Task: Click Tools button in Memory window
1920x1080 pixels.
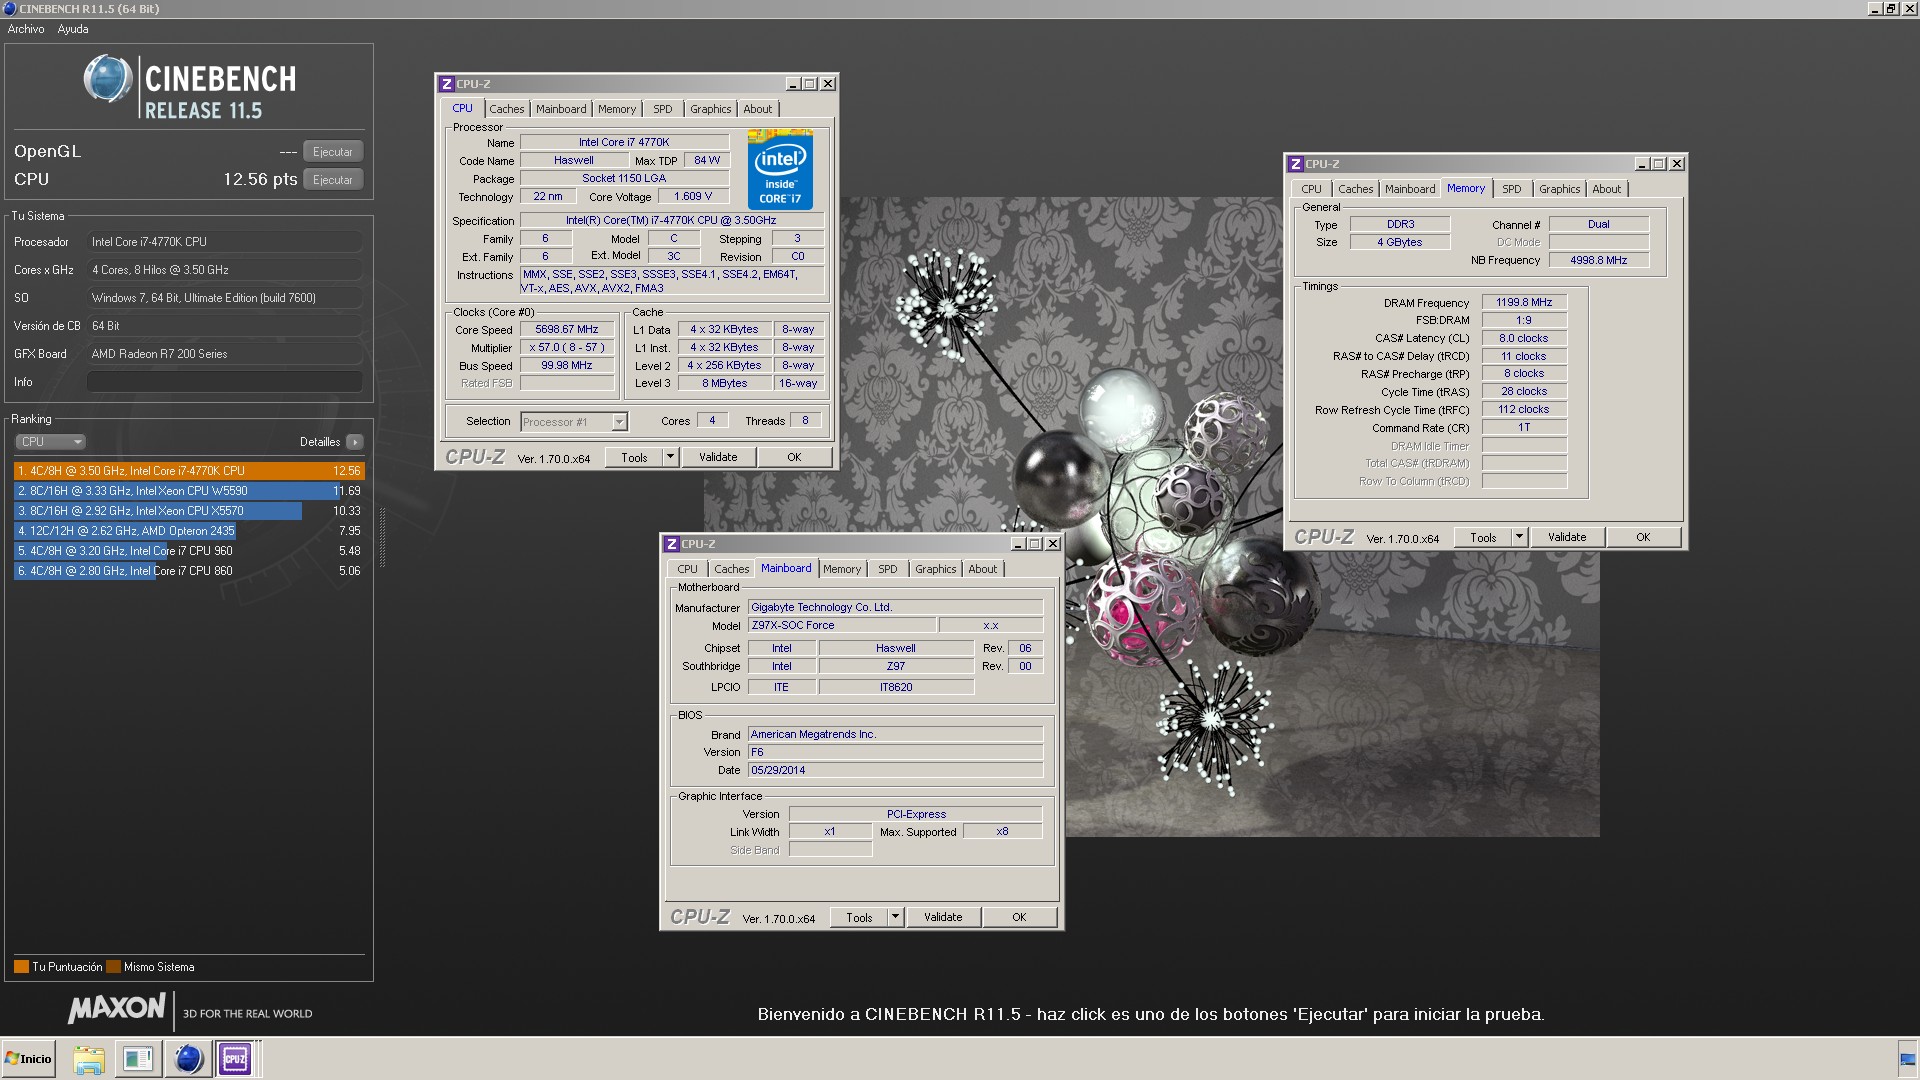Action: (1483, 537)
